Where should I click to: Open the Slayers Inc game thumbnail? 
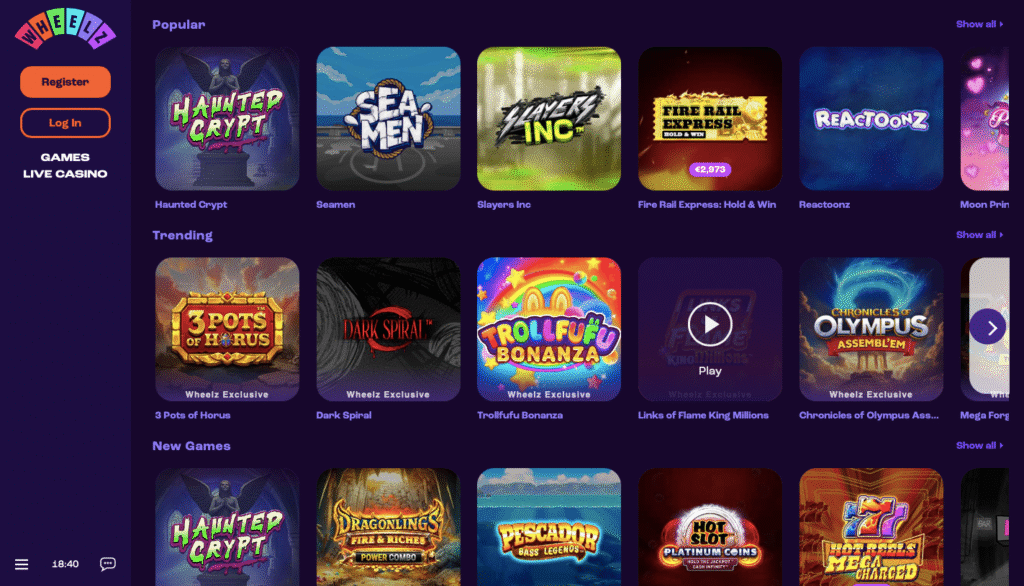click(549, 118)
